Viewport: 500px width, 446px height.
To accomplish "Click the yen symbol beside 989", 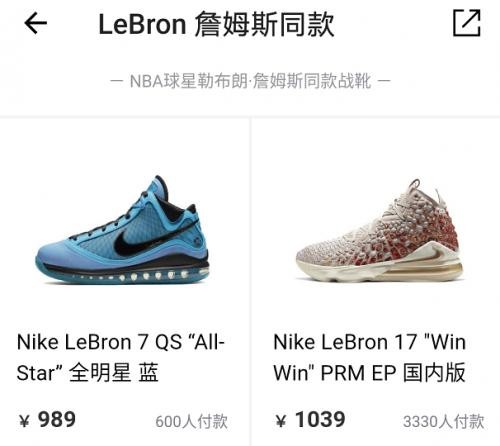I will tap(24, 421).
